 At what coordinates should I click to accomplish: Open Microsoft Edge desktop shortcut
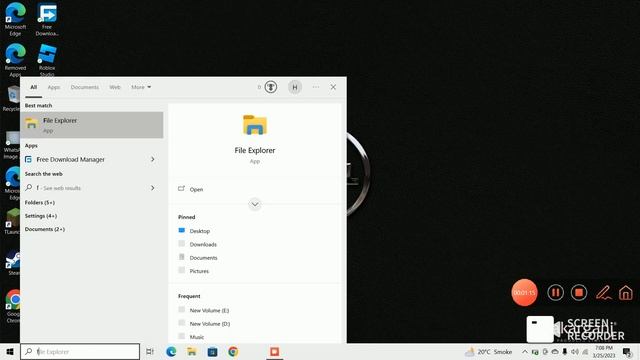15,19
